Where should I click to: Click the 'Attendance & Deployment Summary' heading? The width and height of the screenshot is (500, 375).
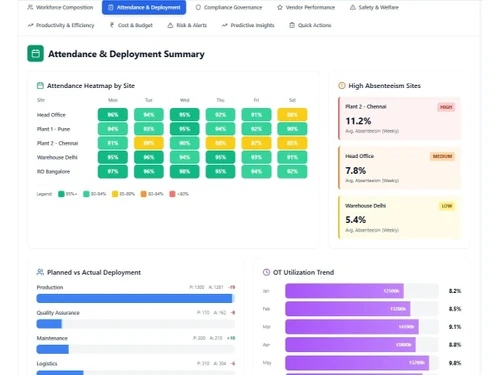pos(126,54)
